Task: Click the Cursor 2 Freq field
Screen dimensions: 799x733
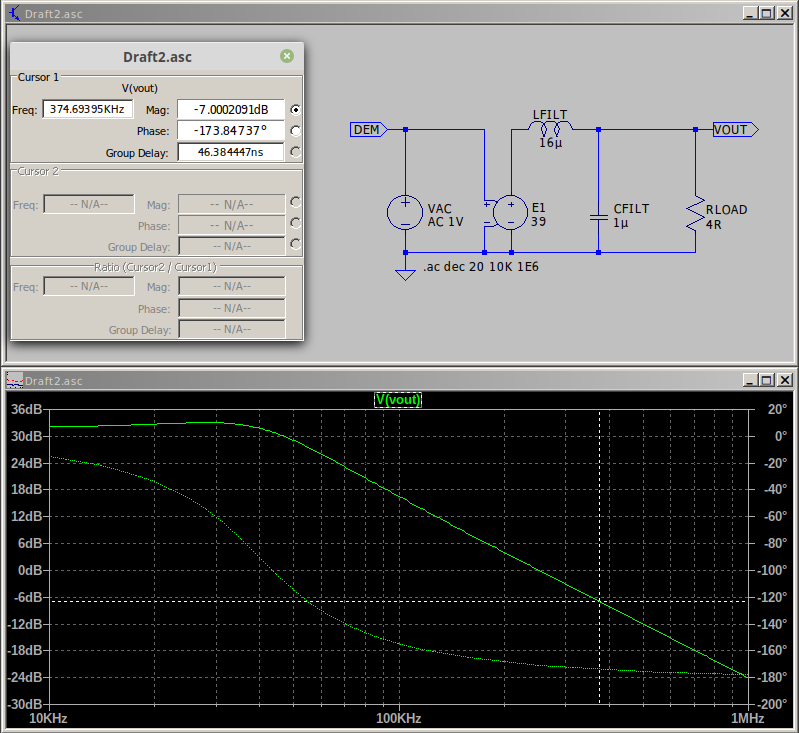Action: [x=89, y=204]
